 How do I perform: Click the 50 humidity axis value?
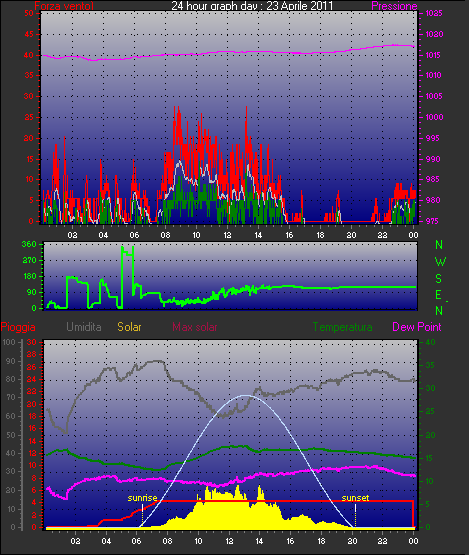tap(11, 435)
